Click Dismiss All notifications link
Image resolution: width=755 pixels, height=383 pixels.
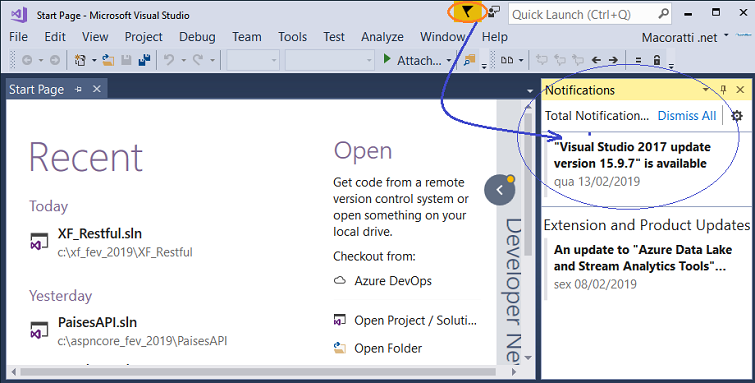(687, 116)
